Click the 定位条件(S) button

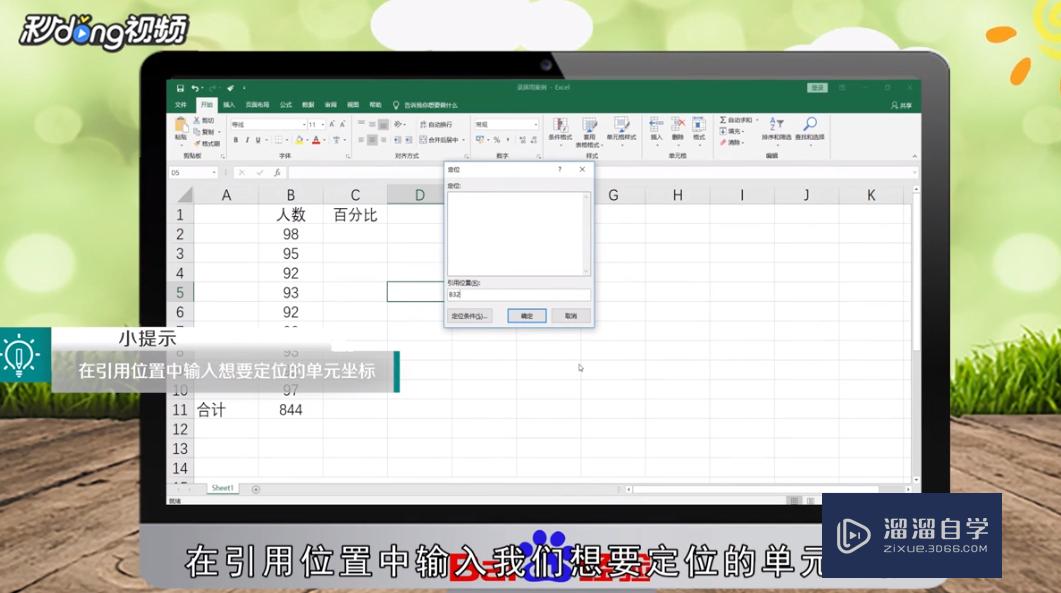[472, 315]
